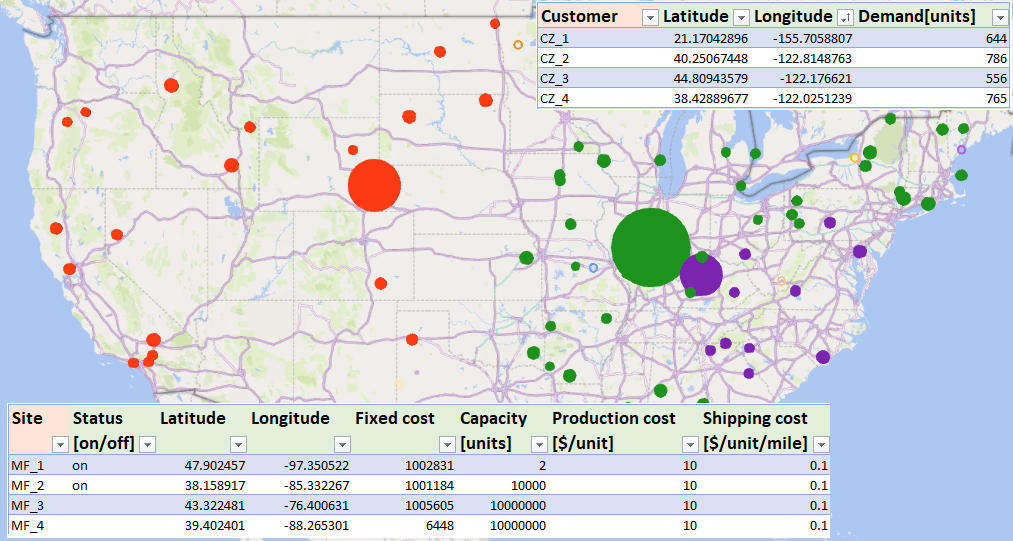
Task: Click the large green bubble on map
Action: [x=650, y=247]
